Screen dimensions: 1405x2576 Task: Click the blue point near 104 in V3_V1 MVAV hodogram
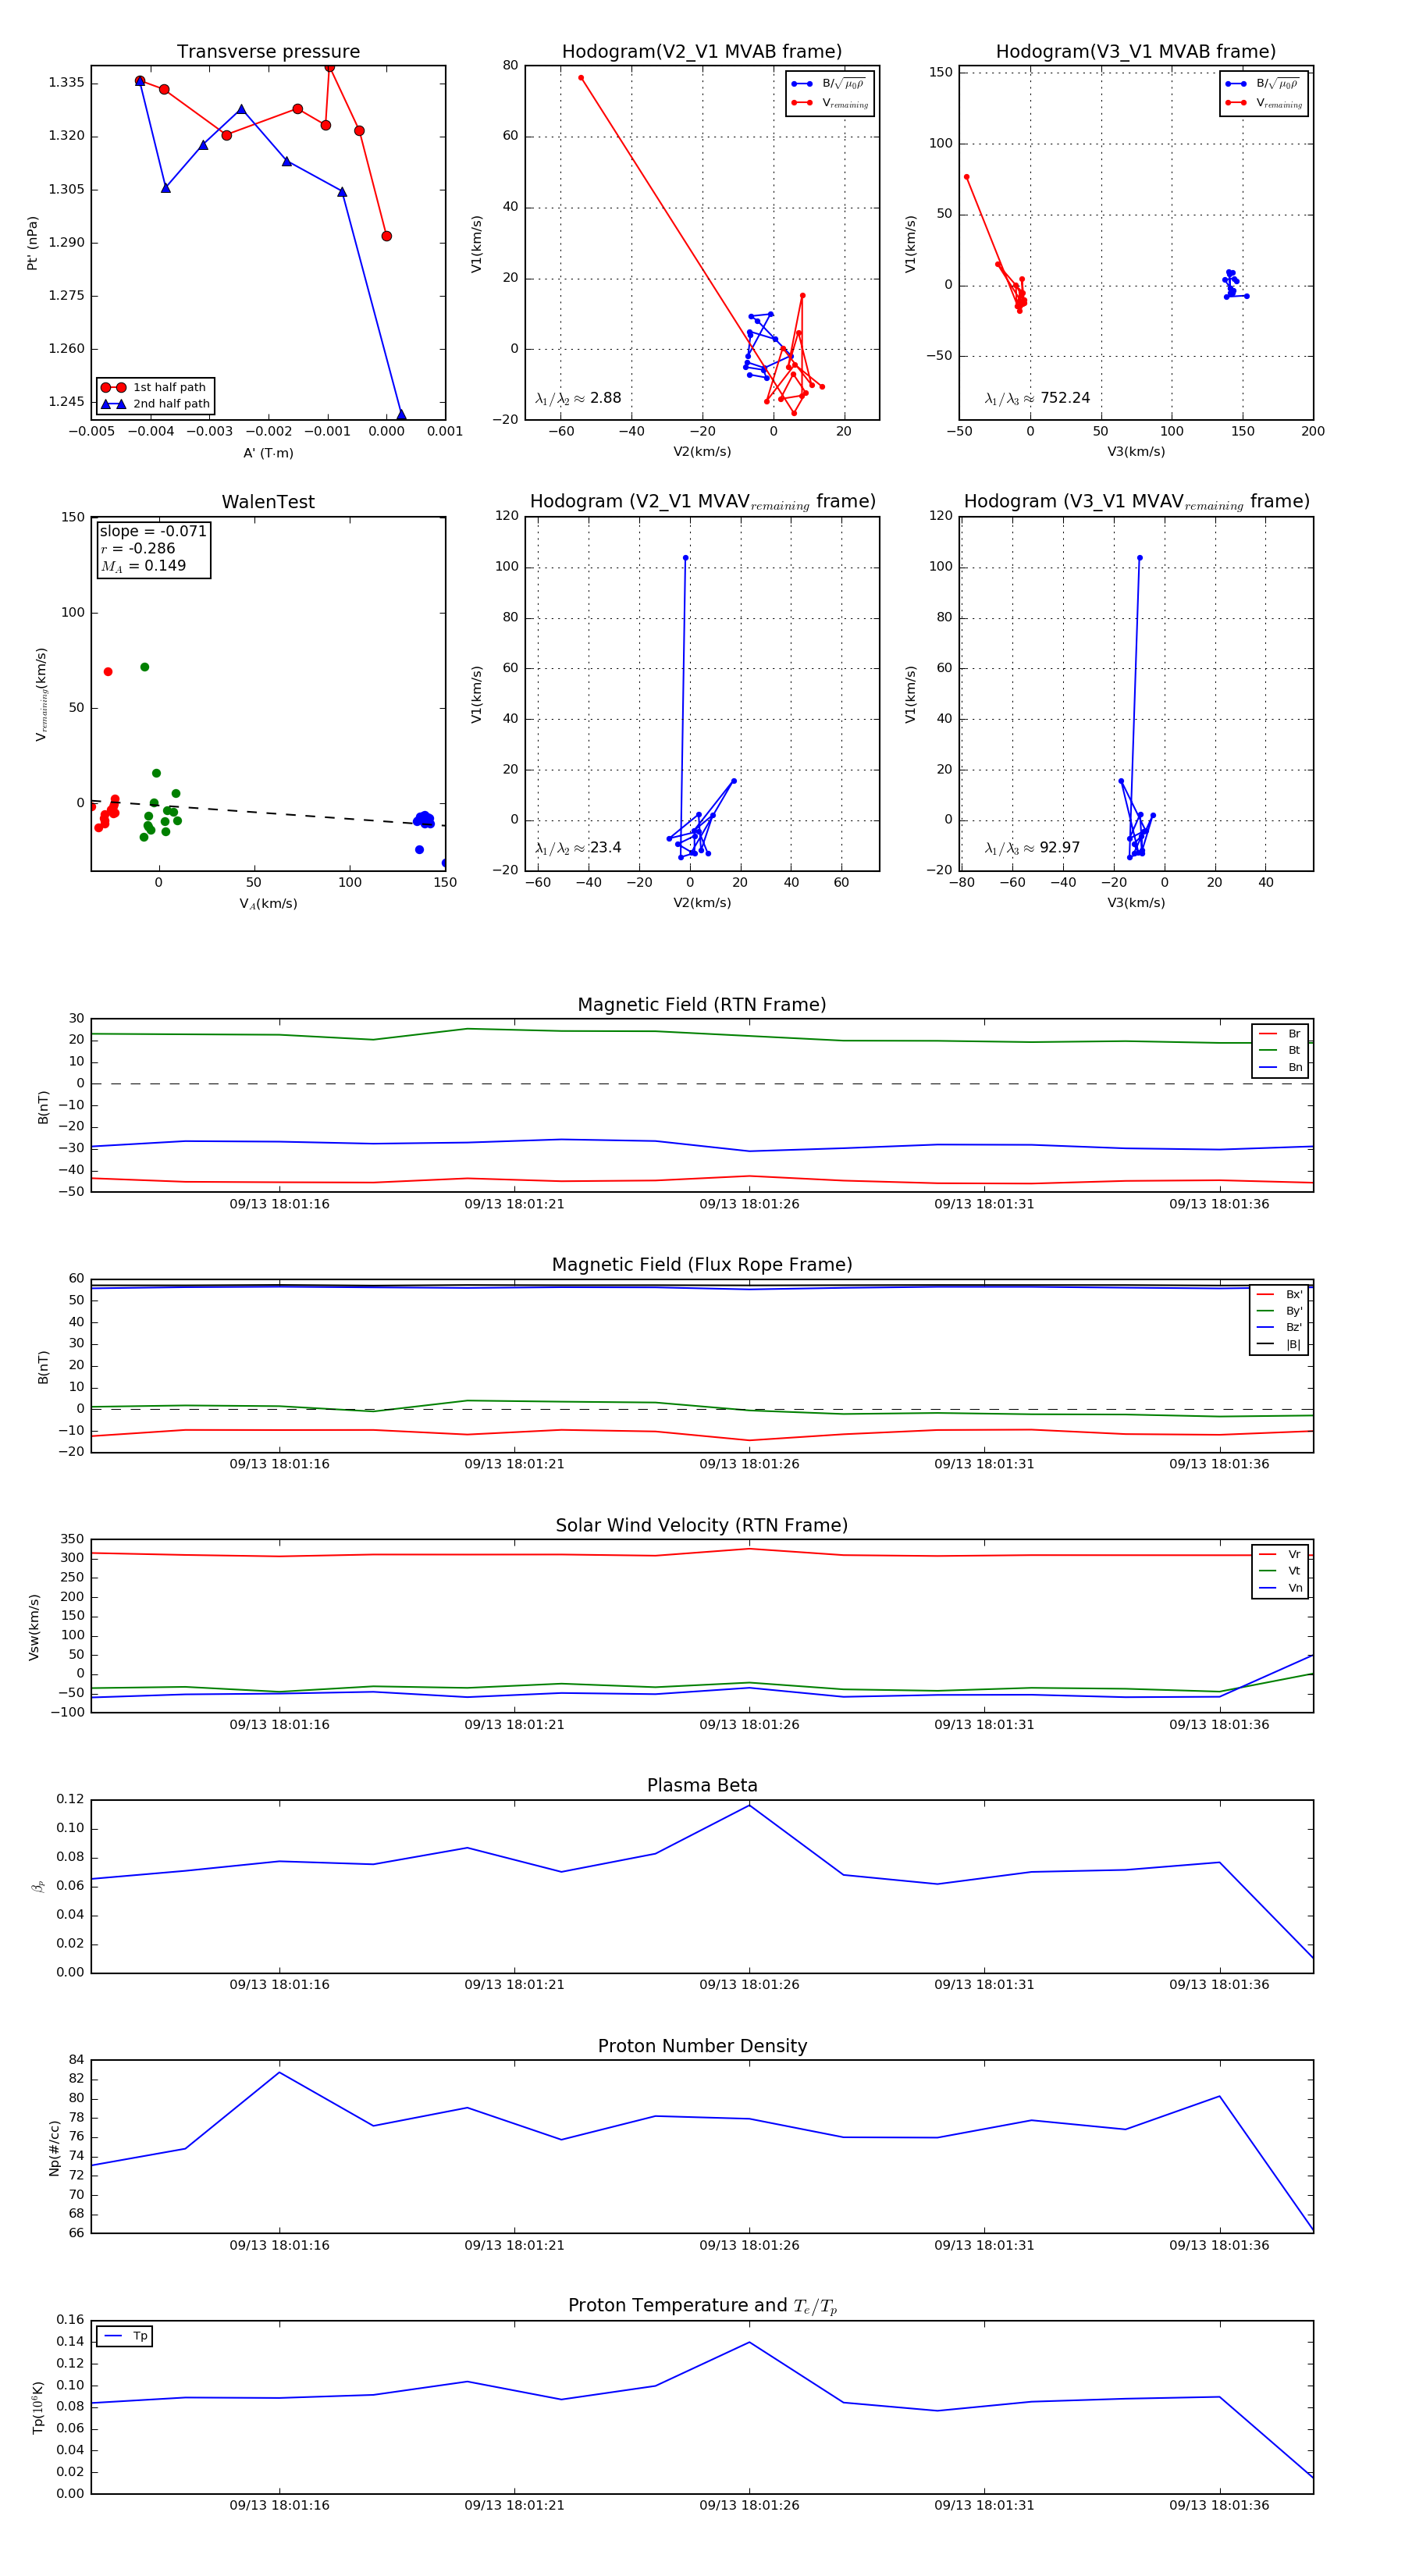[x=1139, y=558]
